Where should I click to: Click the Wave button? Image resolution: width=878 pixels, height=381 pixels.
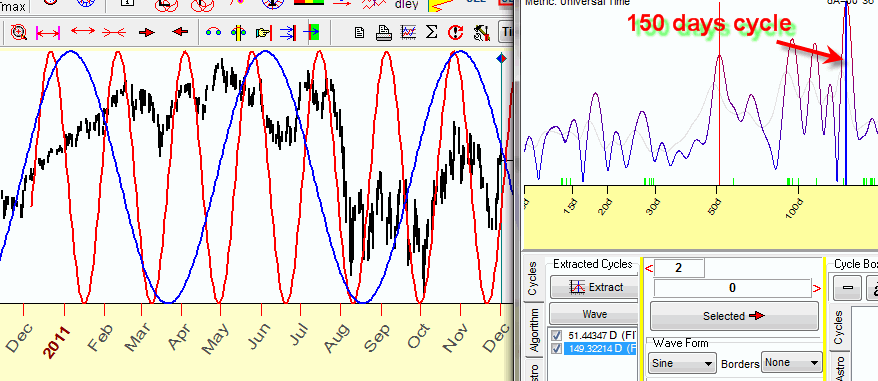595,314
